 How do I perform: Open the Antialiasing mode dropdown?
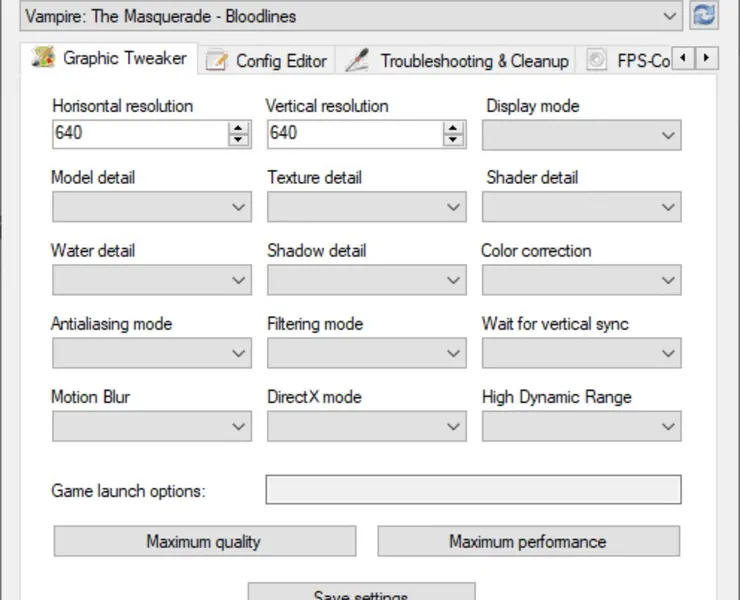(x=152, y=353)
